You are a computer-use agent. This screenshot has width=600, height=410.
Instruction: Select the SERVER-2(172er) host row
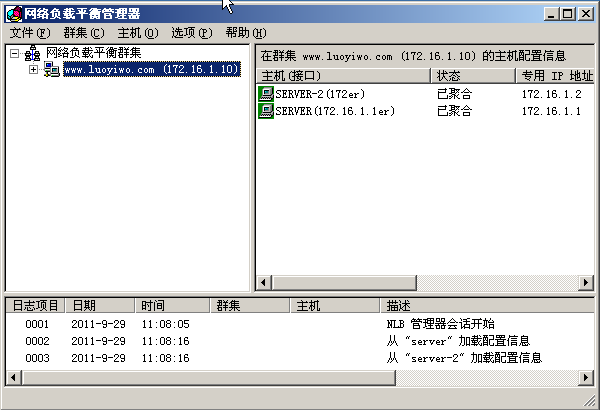coord(425,94)
